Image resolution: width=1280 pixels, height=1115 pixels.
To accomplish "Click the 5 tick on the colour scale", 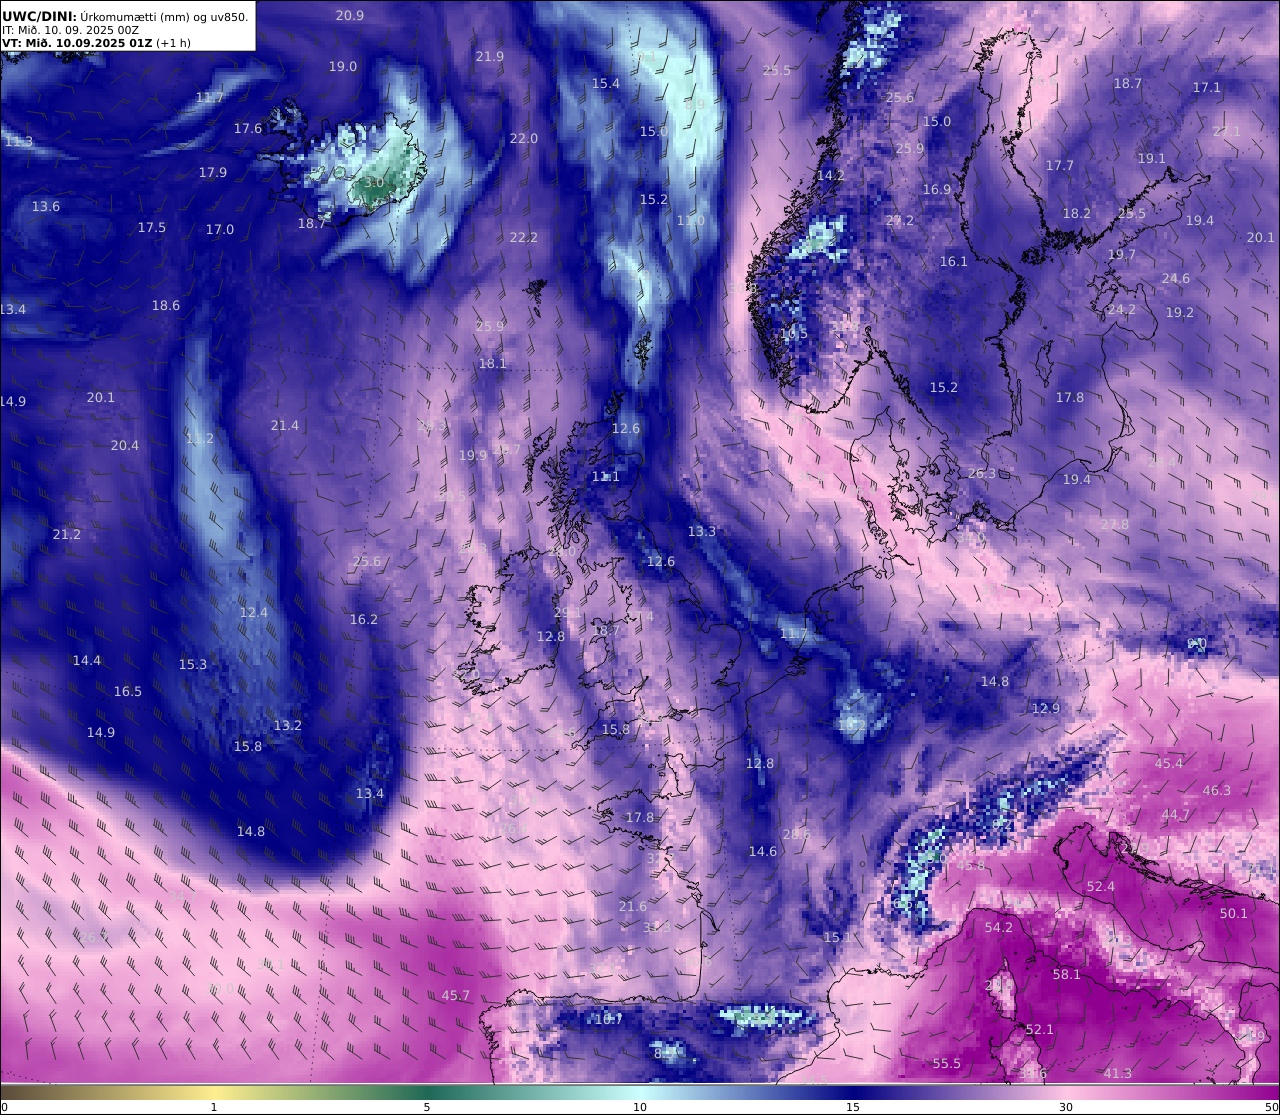I will coord(427,1106).
